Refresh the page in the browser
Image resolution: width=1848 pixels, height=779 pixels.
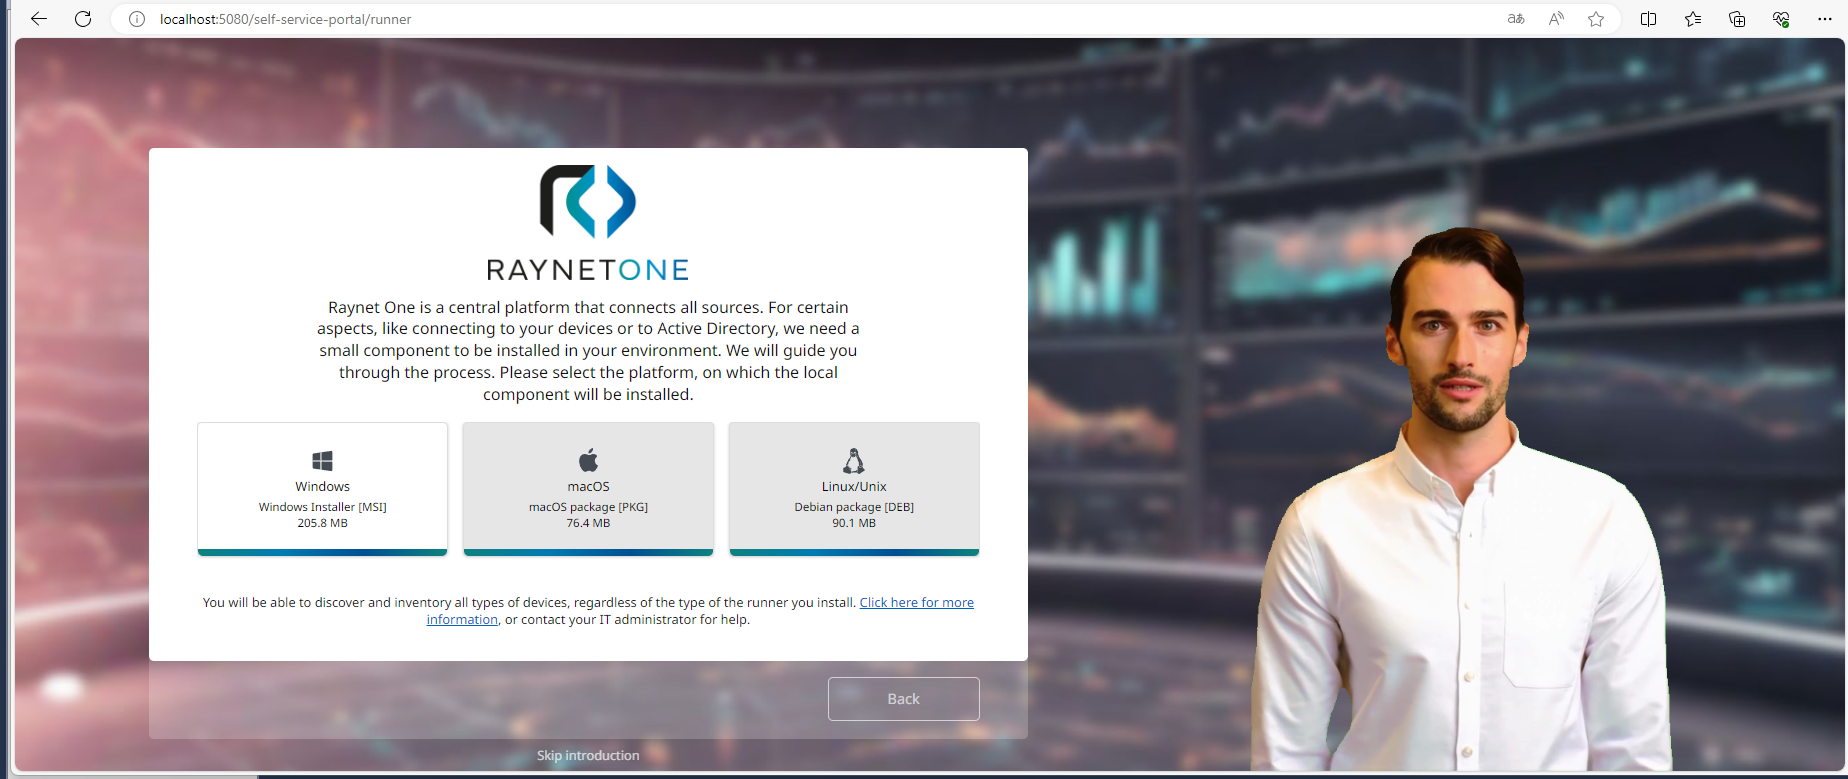click(x=83, y=19)
